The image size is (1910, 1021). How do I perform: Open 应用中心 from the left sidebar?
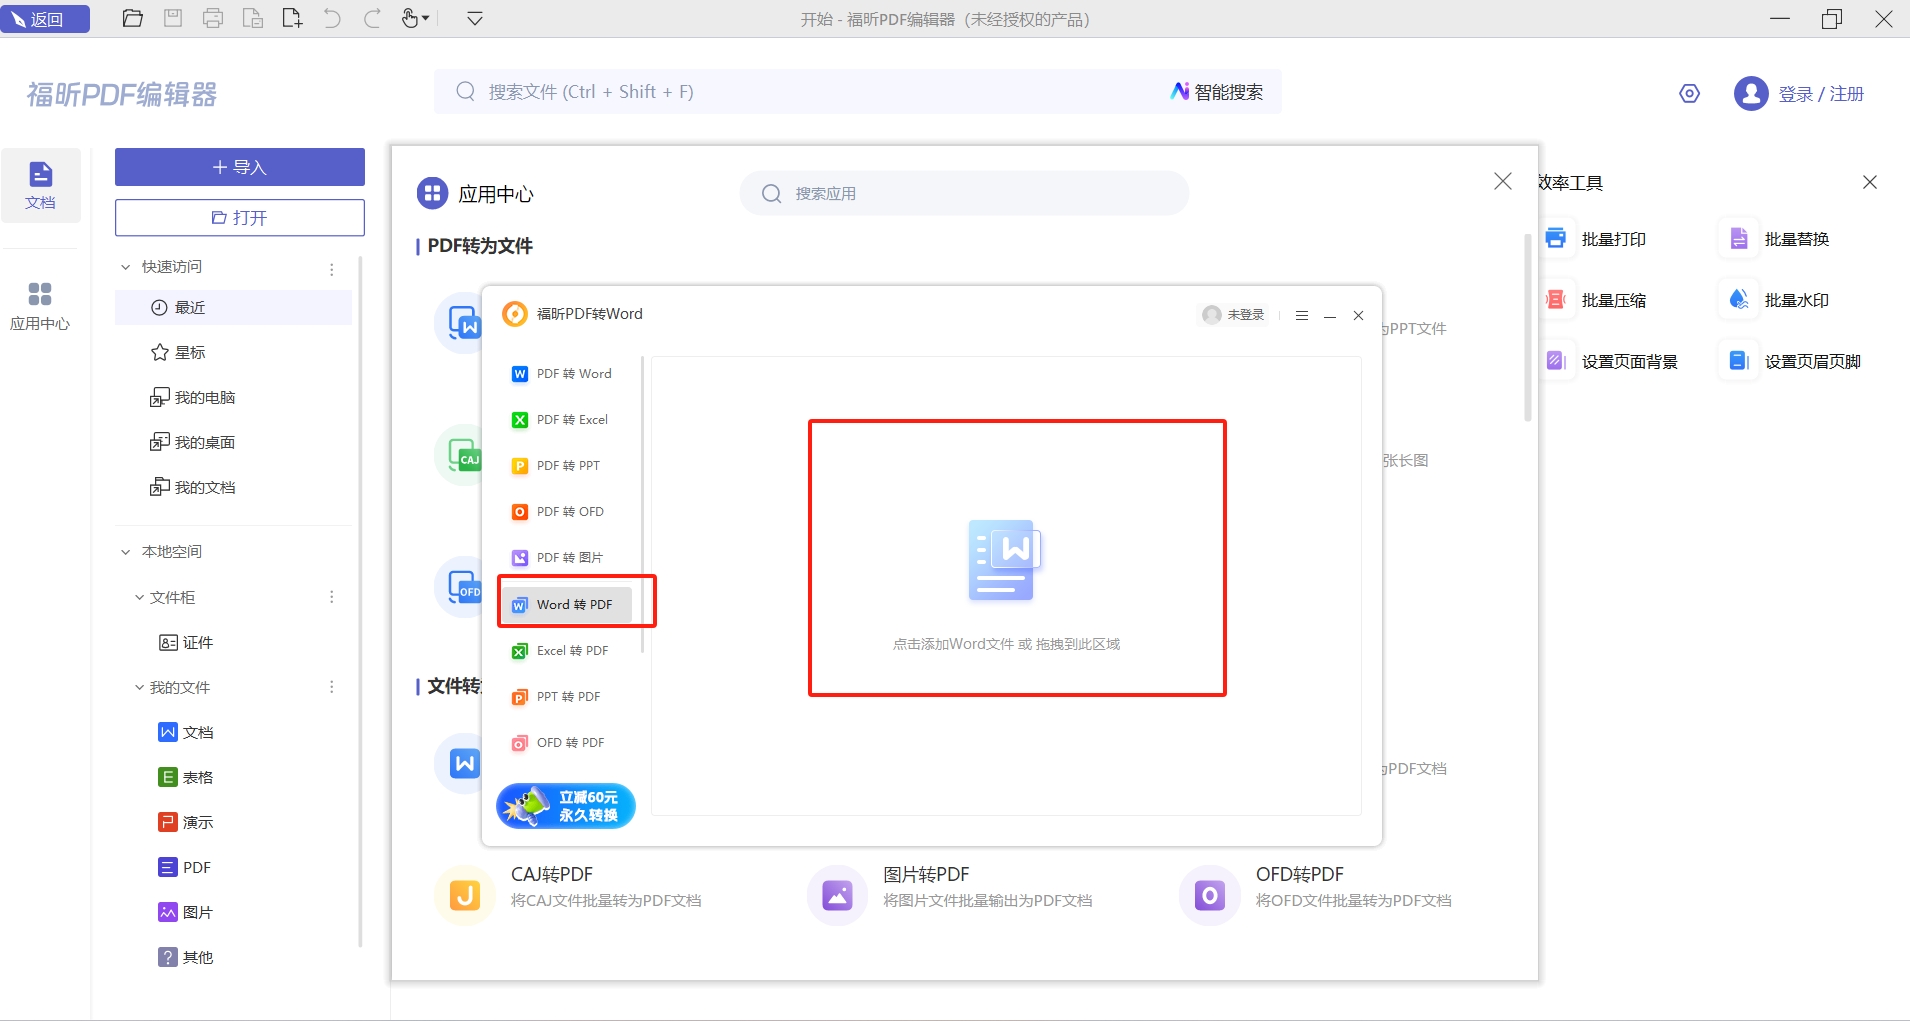click(x=40, y=306)
